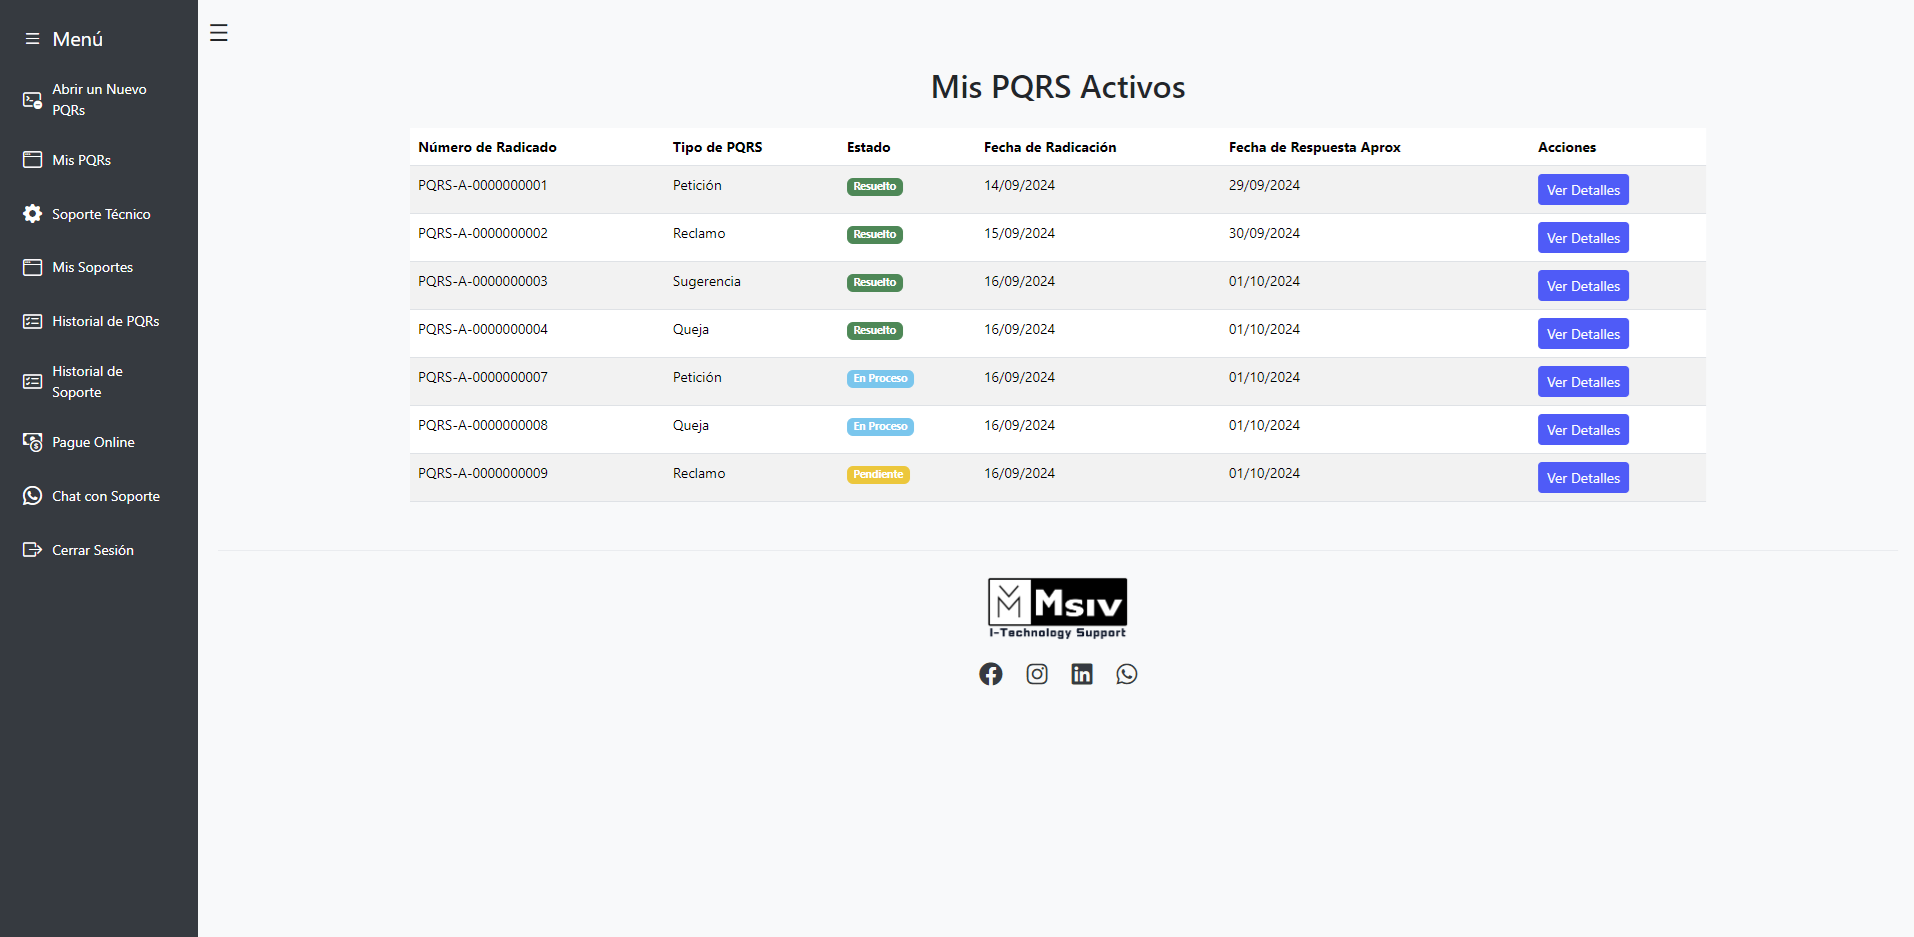The height and width of the screenshot is (937, 1914).
Task: Click the Cerrar Sesión logout icon
Action: click(x=33, y=550)
